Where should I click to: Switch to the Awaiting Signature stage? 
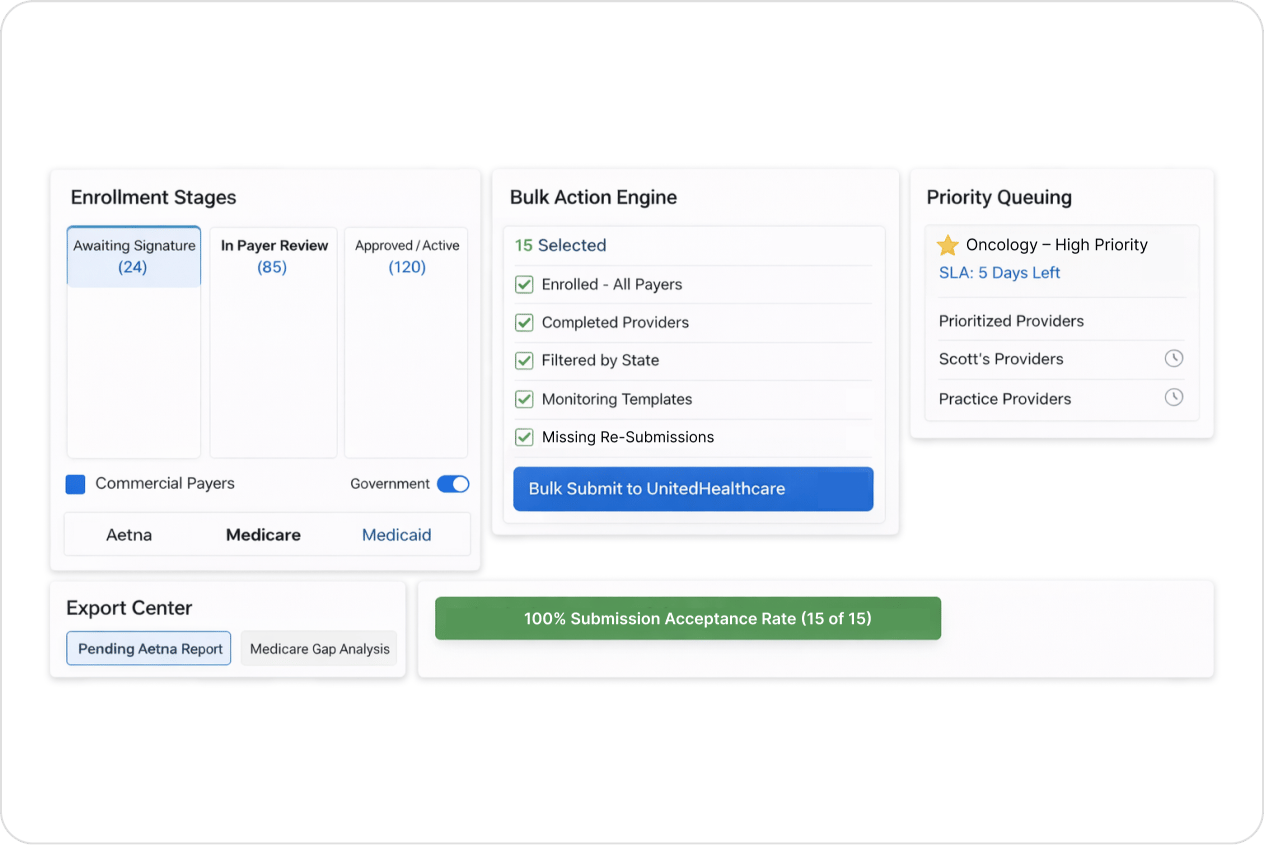pyautogui.click(x=133, y=256)
